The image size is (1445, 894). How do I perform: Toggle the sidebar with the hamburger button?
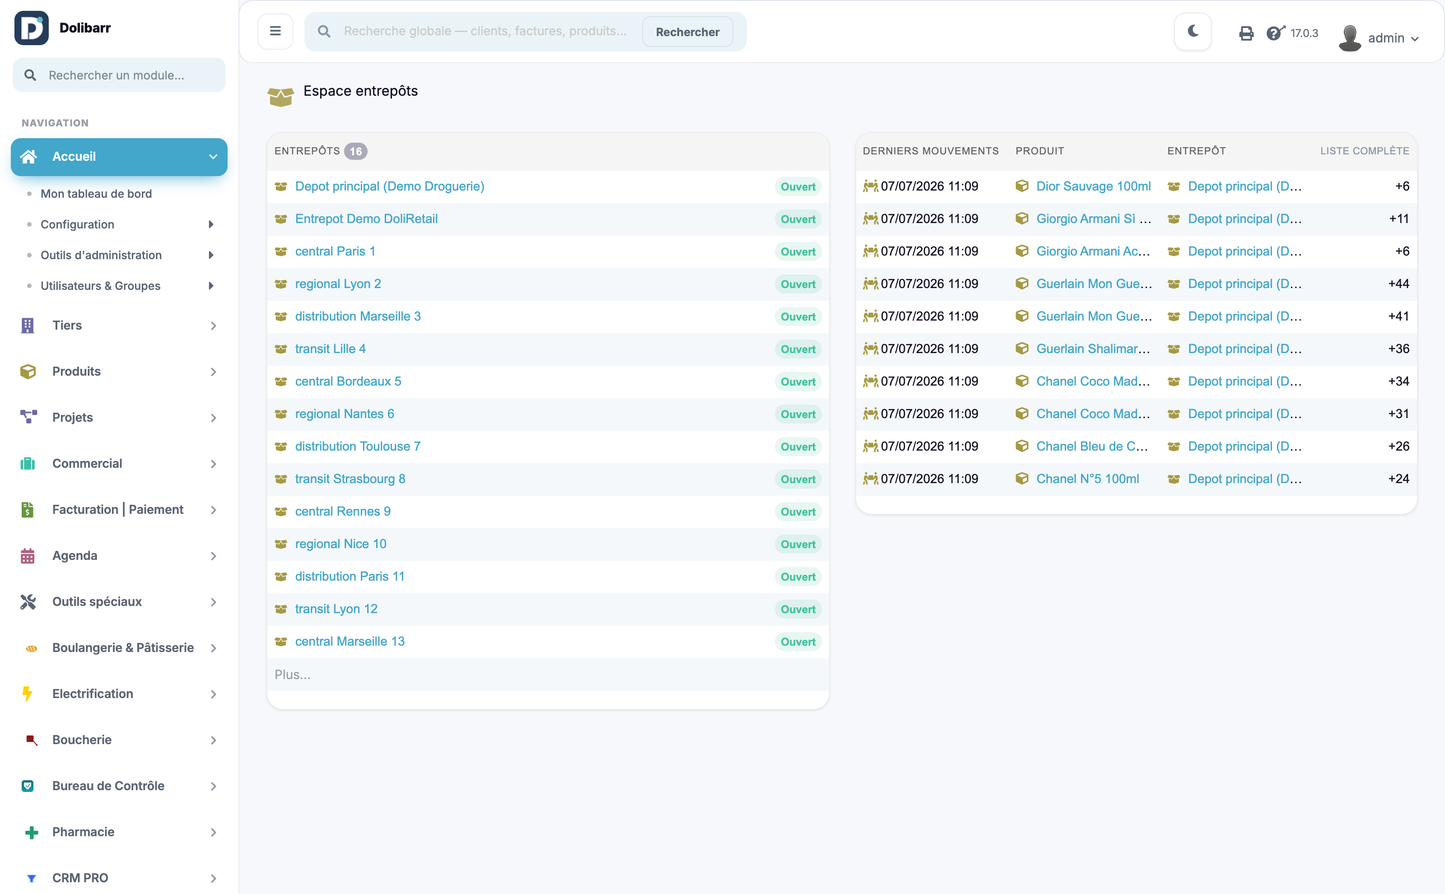pyautogui.click(x=275, y=31)
